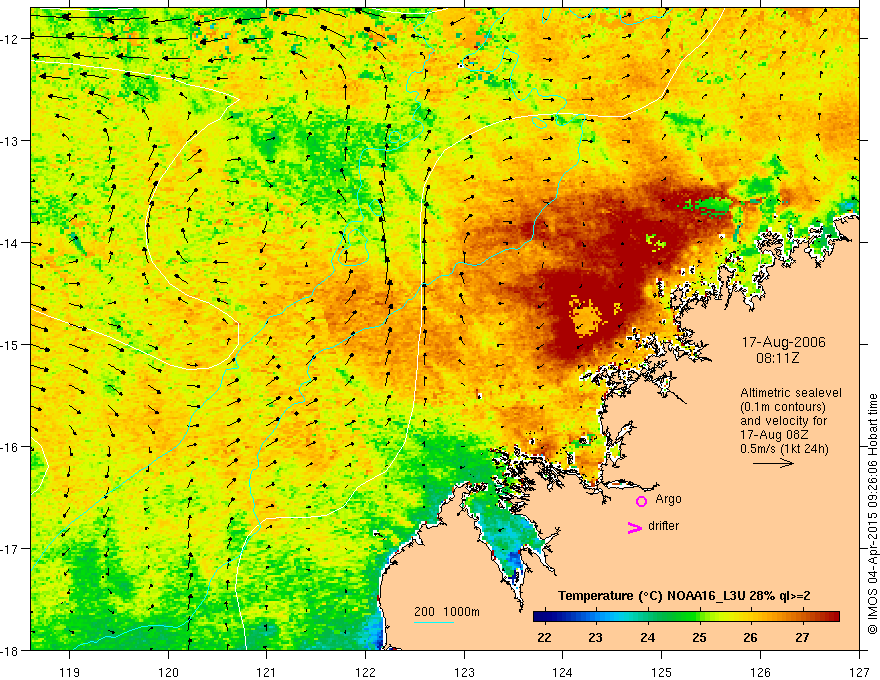Click the temperature color bar
Image resolution: width=880 pixels, height=680 pixels.
click(x=686, y=617)
